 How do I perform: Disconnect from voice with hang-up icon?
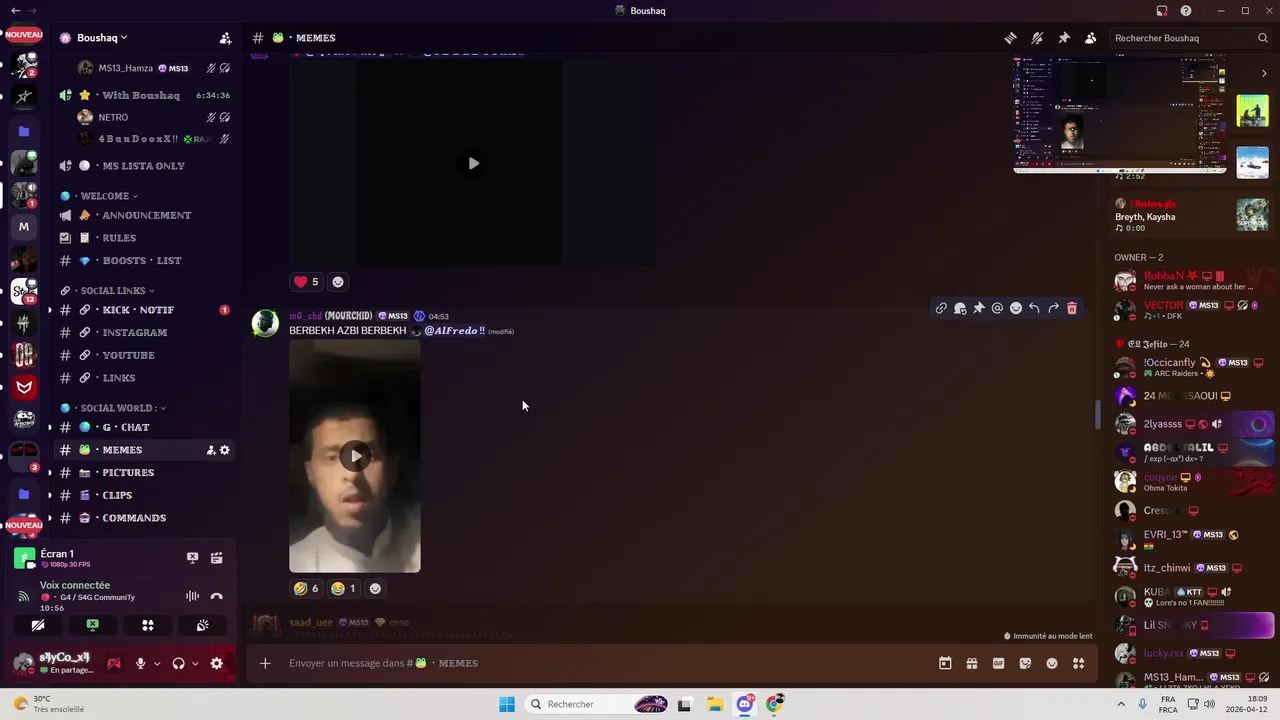[217, 596]
